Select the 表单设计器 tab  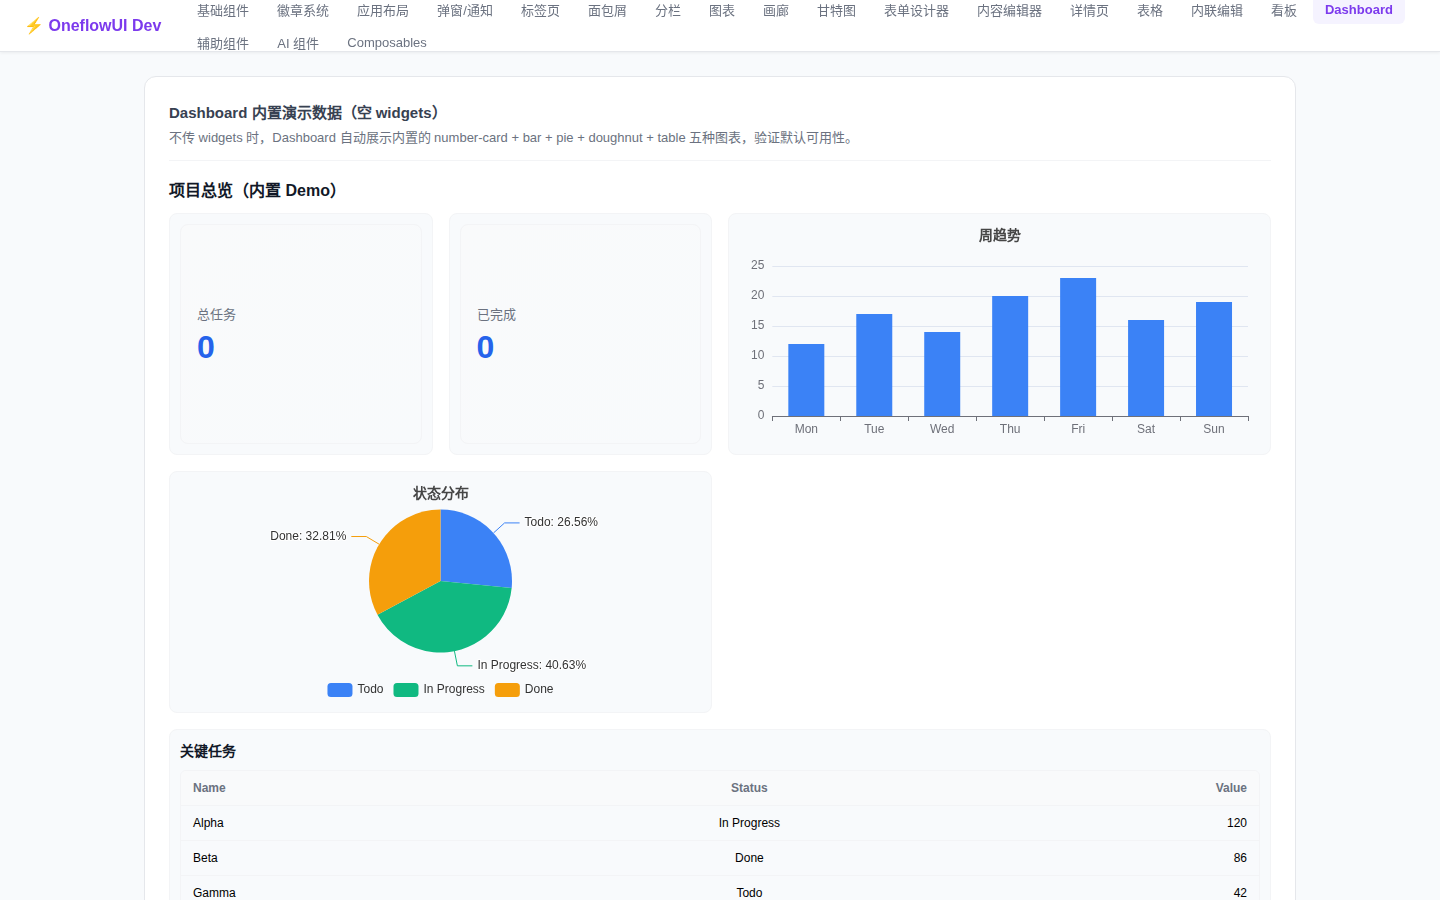[x=916, y=11]
